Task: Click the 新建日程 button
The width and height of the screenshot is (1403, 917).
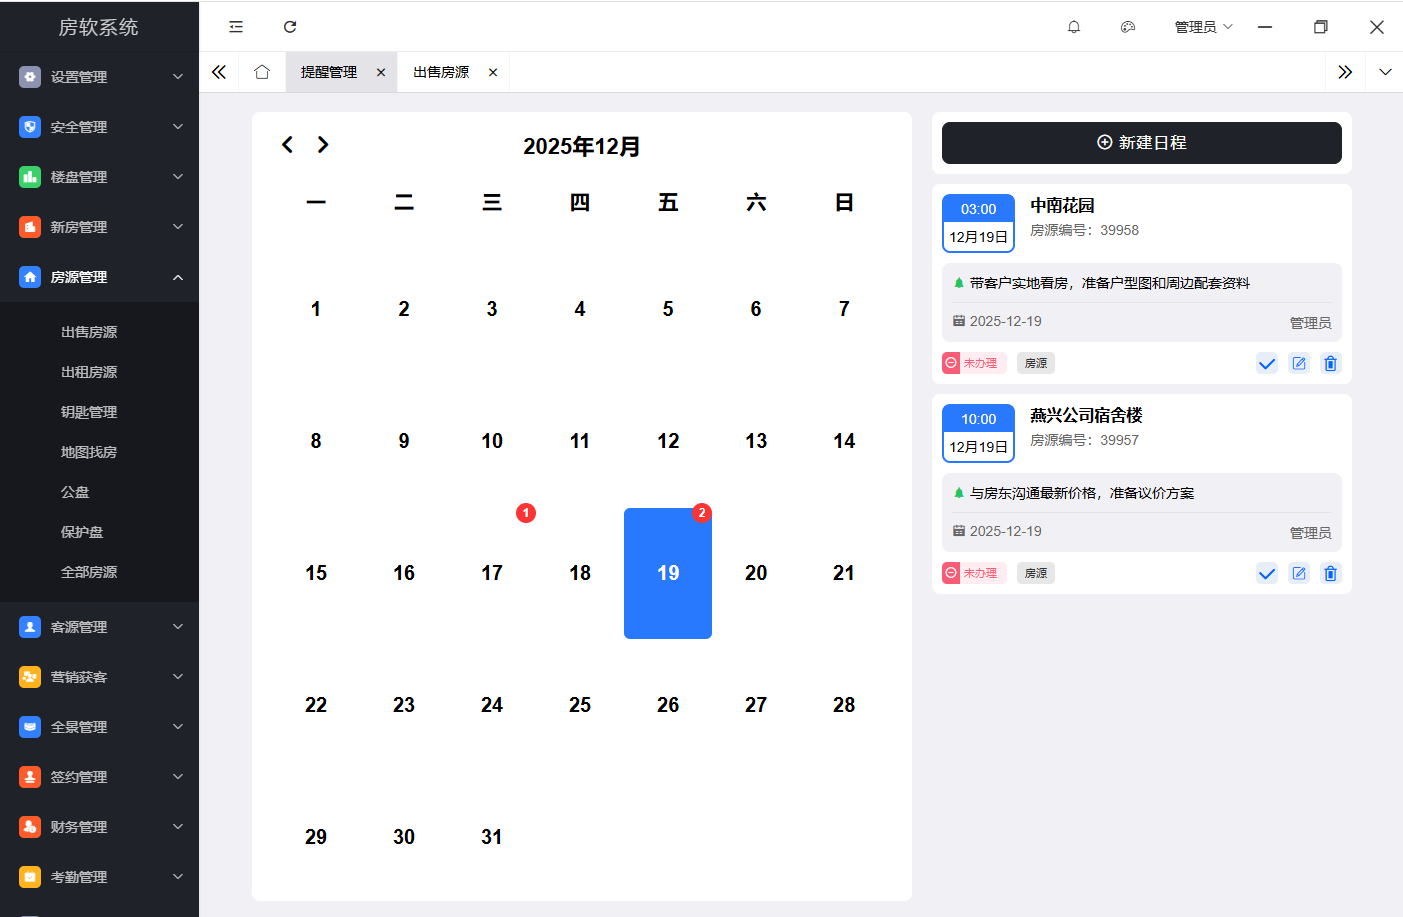Action: [x=1141, y=142]
